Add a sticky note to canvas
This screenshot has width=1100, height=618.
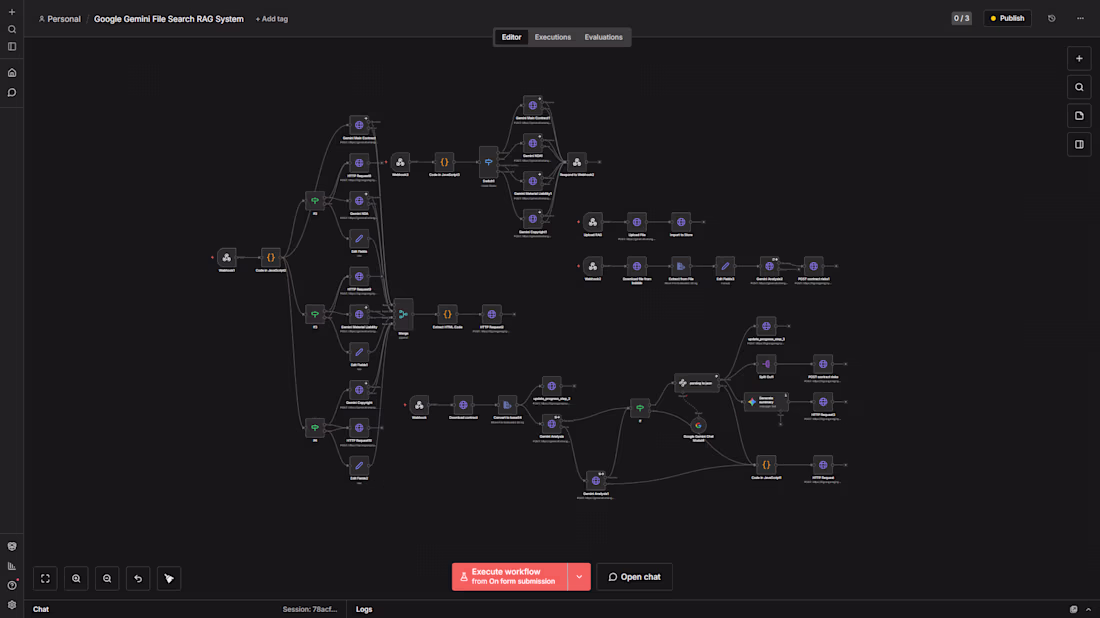coord(1079,116)
